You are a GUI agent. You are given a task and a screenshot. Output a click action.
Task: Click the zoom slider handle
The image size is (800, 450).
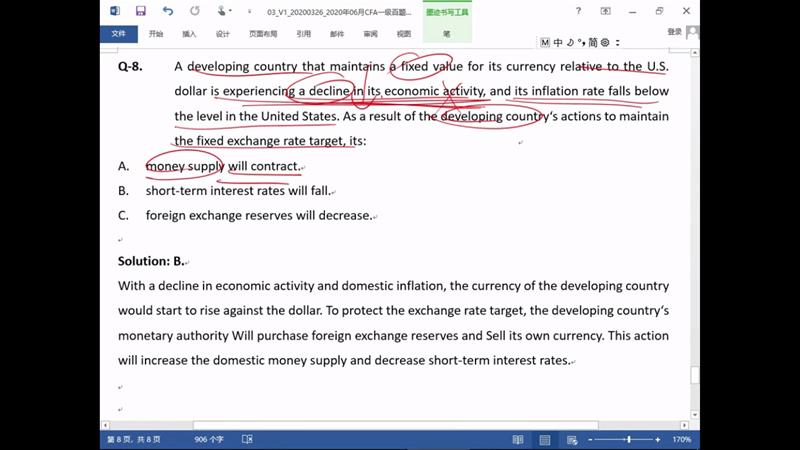(x=628, y=439)
